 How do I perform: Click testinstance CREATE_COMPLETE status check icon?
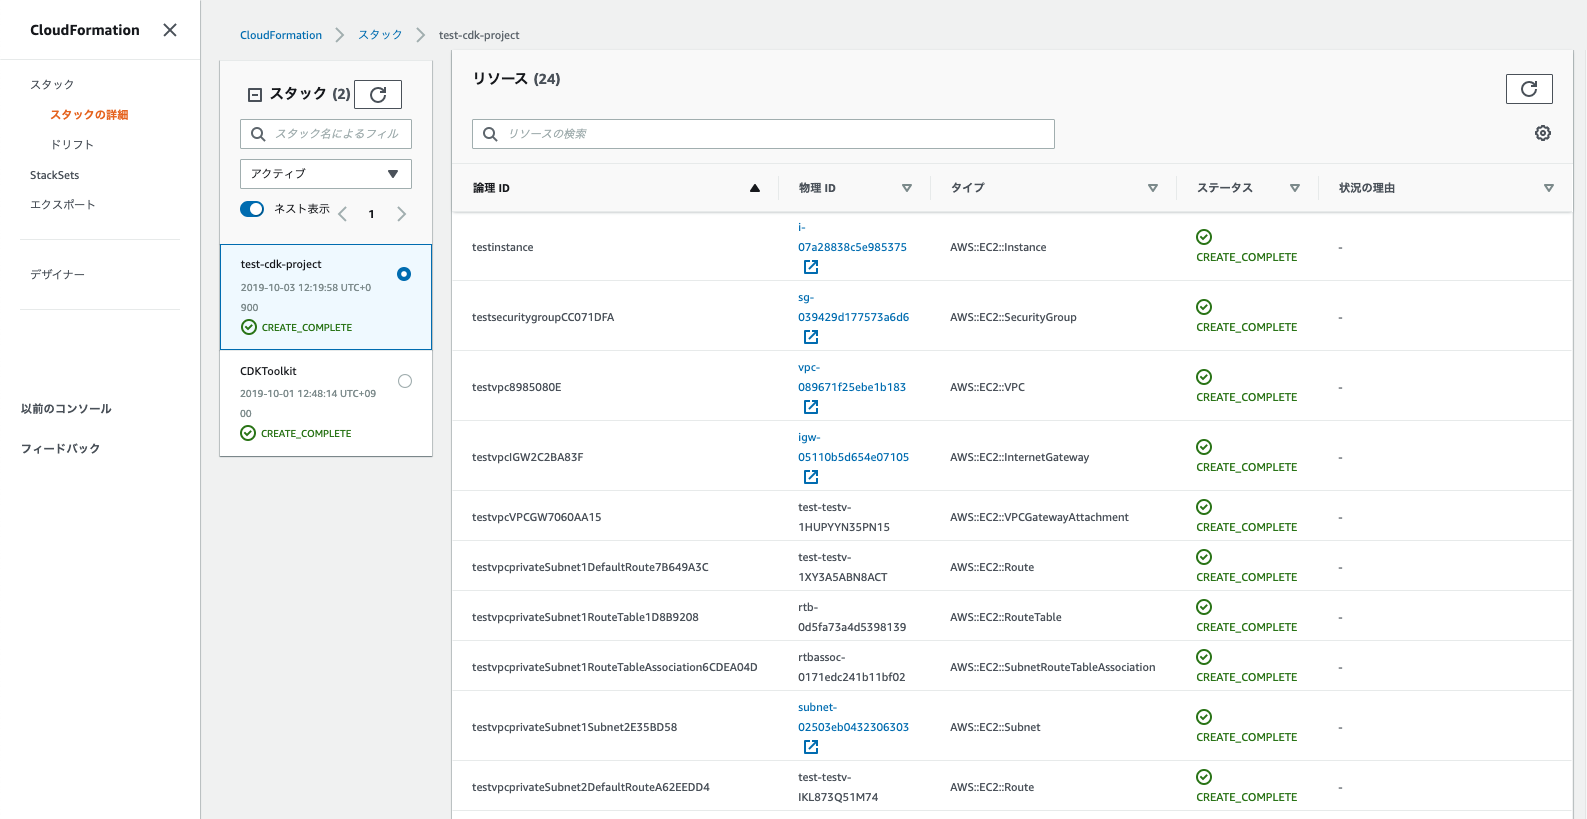click(x=1204, y=237)
